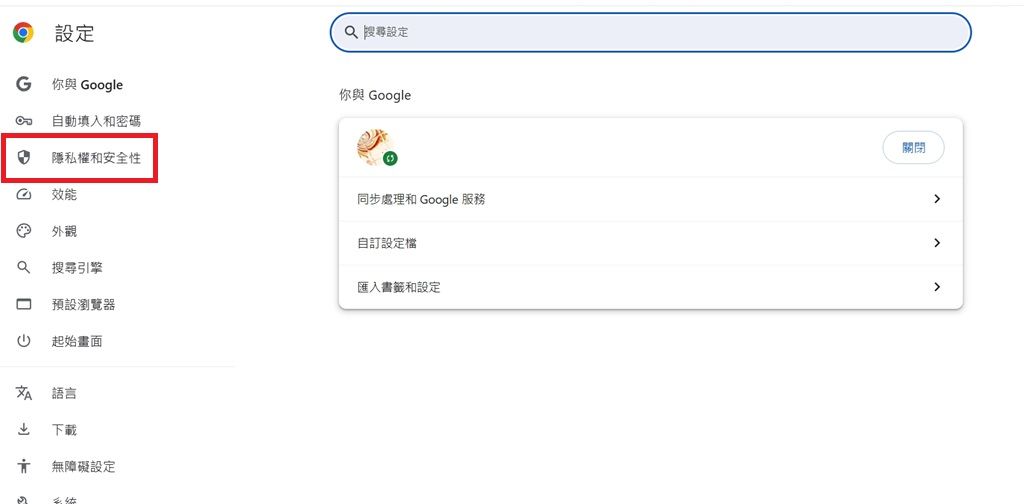This screenshot has width=1024, height=504.
Task: Click the magnifier icon beside 搜尋引擎
Action: point(24,268)
